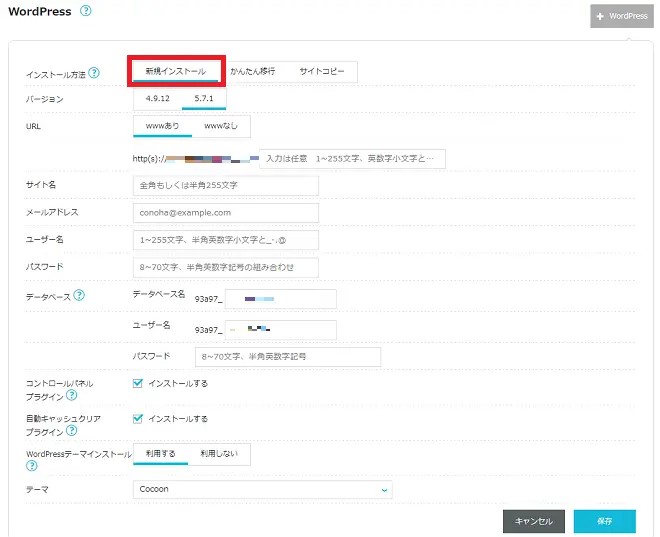Open help for コントロールパネルプラグイン

click(x=72, y=395)
